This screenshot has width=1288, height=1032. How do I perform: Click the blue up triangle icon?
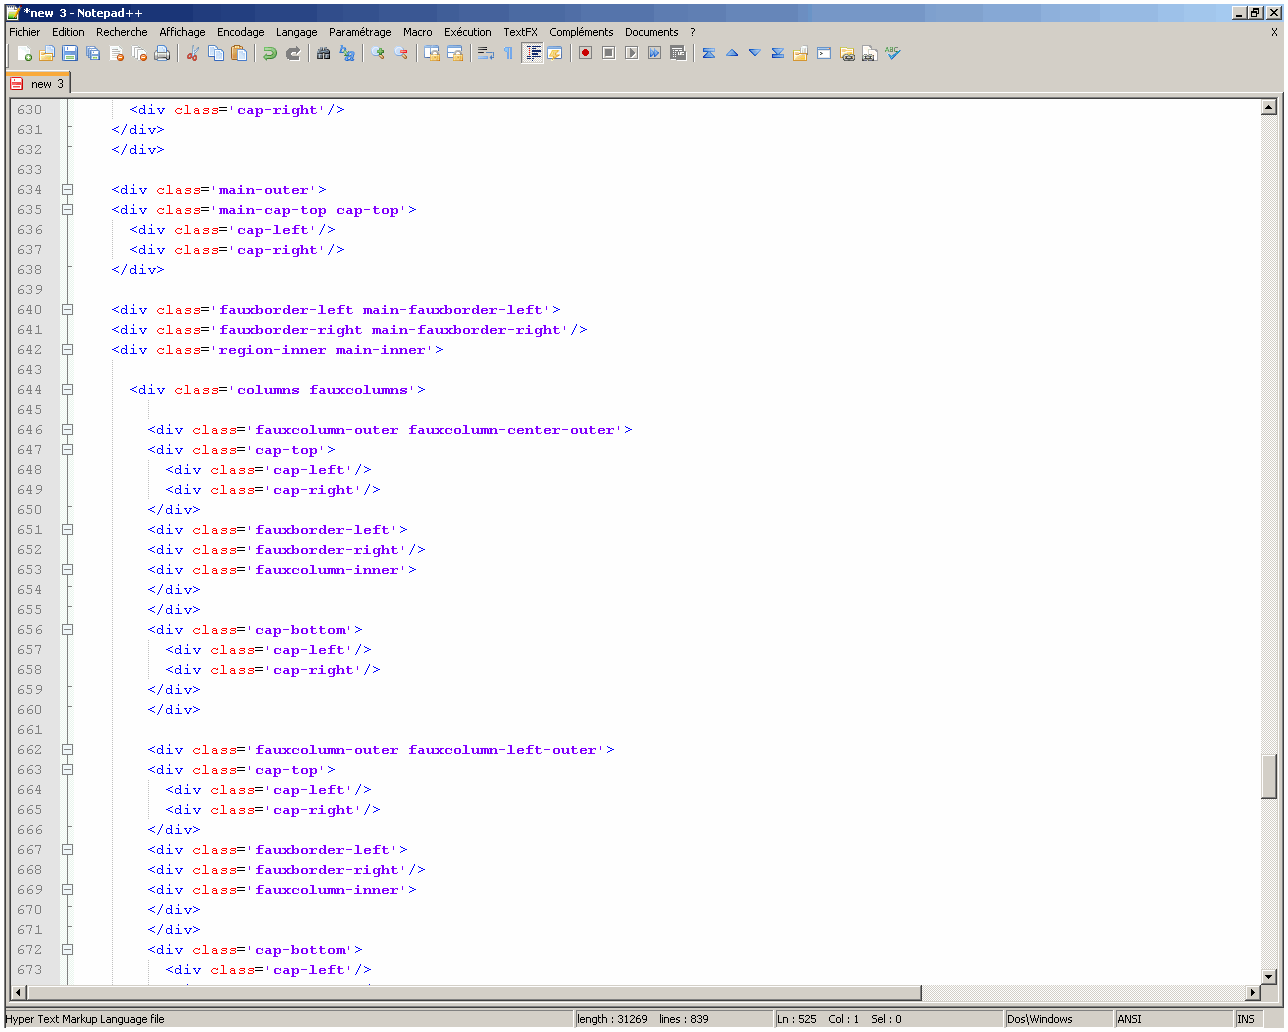(x=732, y=53)
